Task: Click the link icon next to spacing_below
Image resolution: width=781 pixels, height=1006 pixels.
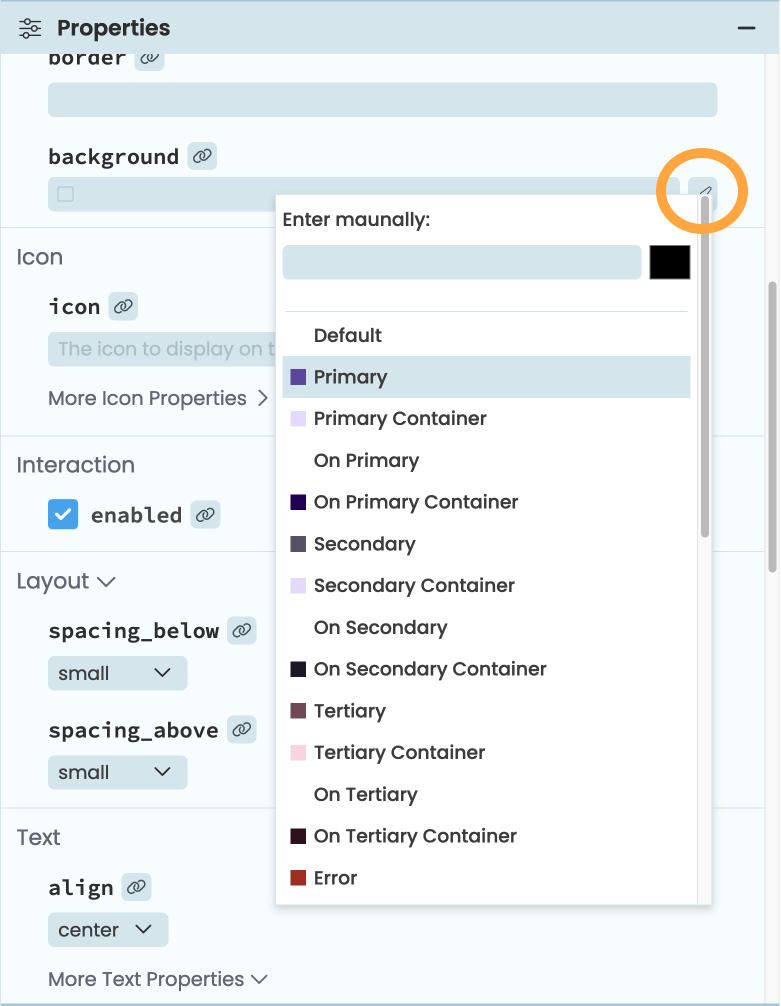Action: click(x=241, y=630)
